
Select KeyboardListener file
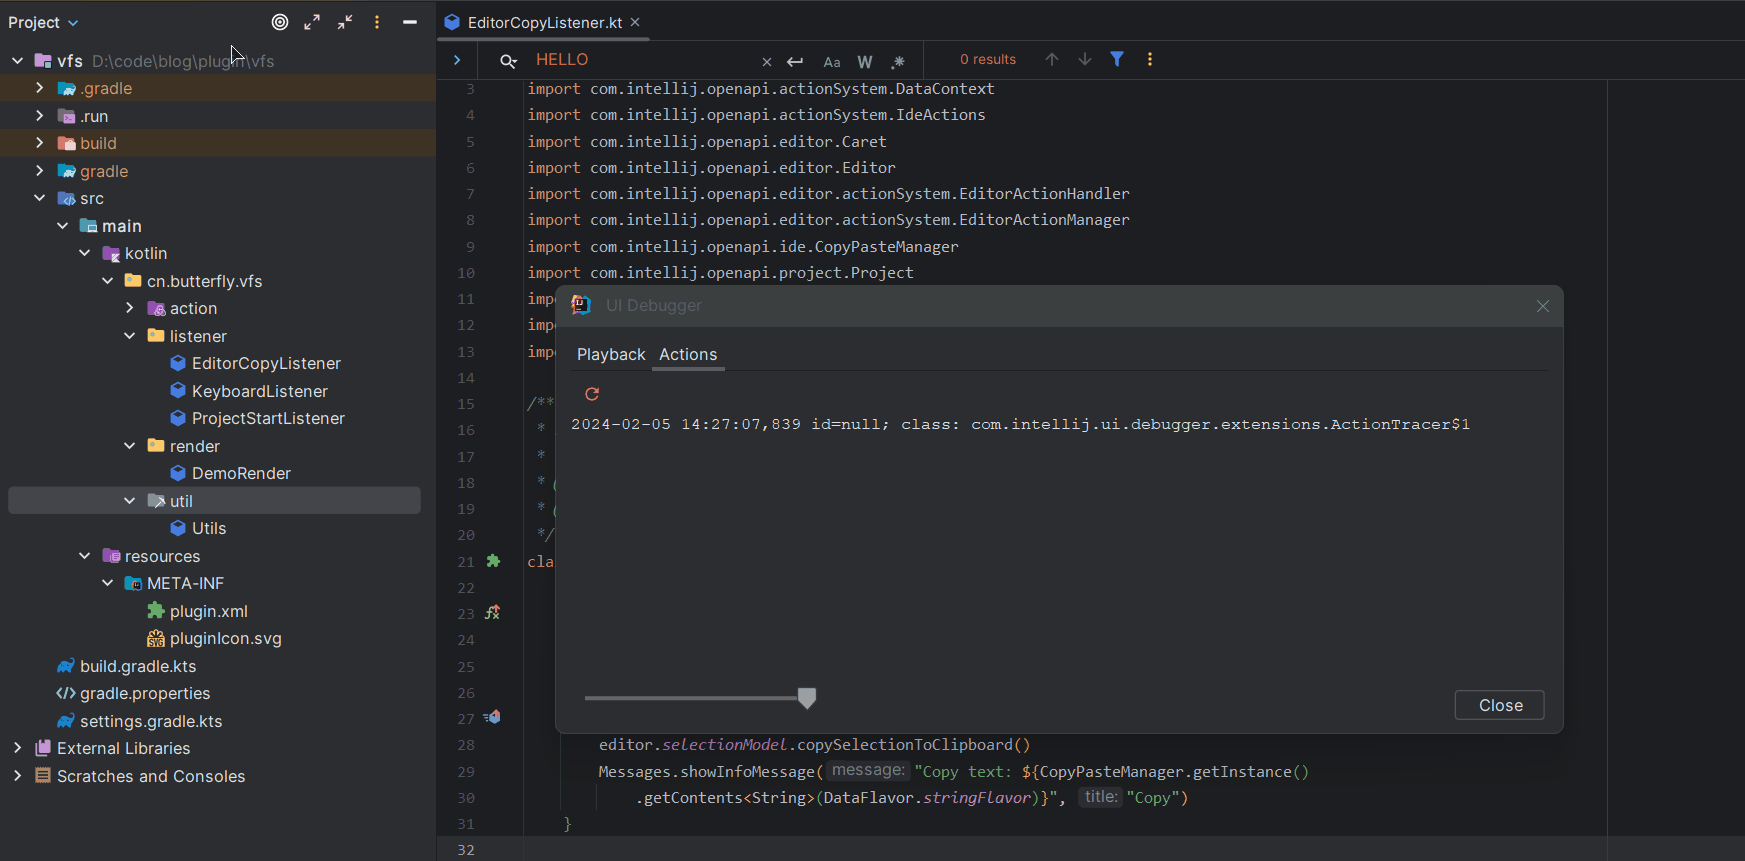[x=260, y=391]
